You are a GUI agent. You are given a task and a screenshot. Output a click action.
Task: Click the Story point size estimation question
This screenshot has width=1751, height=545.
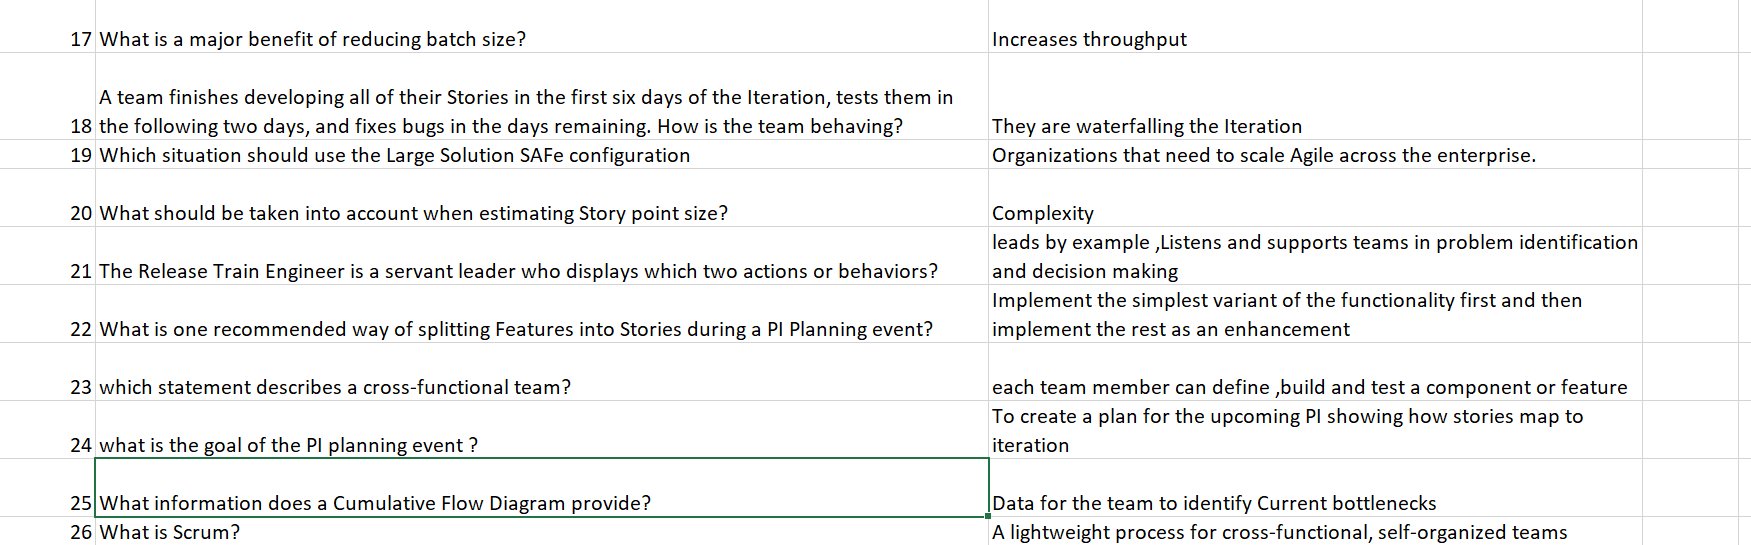point(541,198)
